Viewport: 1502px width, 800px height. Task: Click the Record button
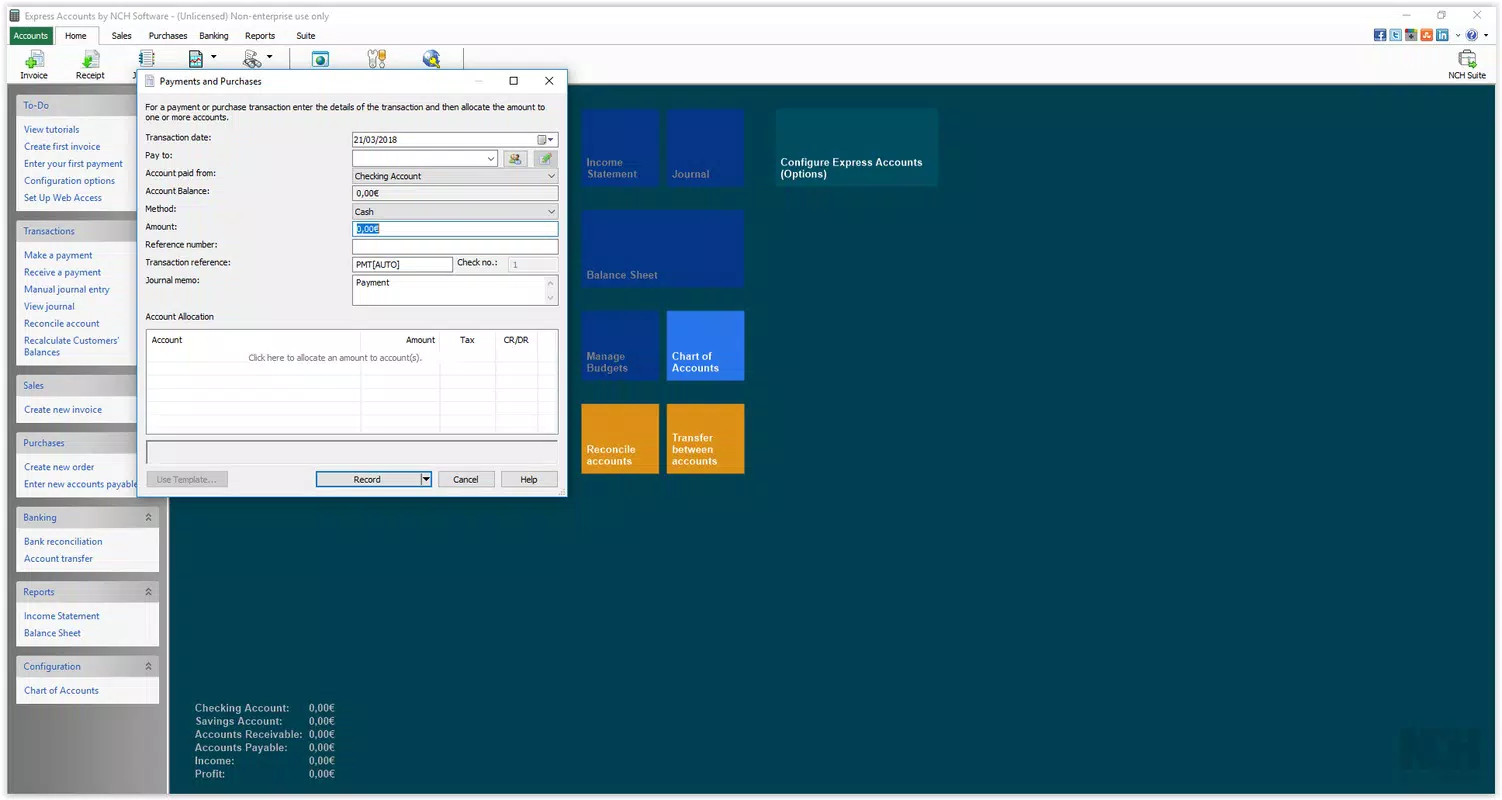[x=367, y=479]
